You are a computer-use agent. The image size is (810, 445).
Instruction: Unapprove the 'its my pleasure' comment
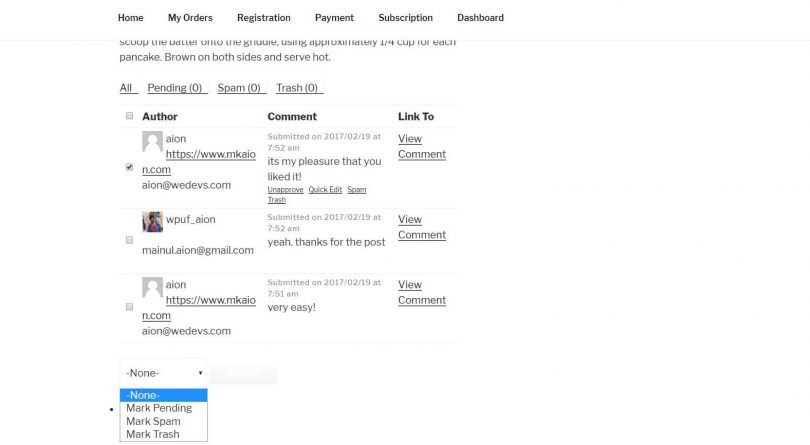tap(285, 190)
